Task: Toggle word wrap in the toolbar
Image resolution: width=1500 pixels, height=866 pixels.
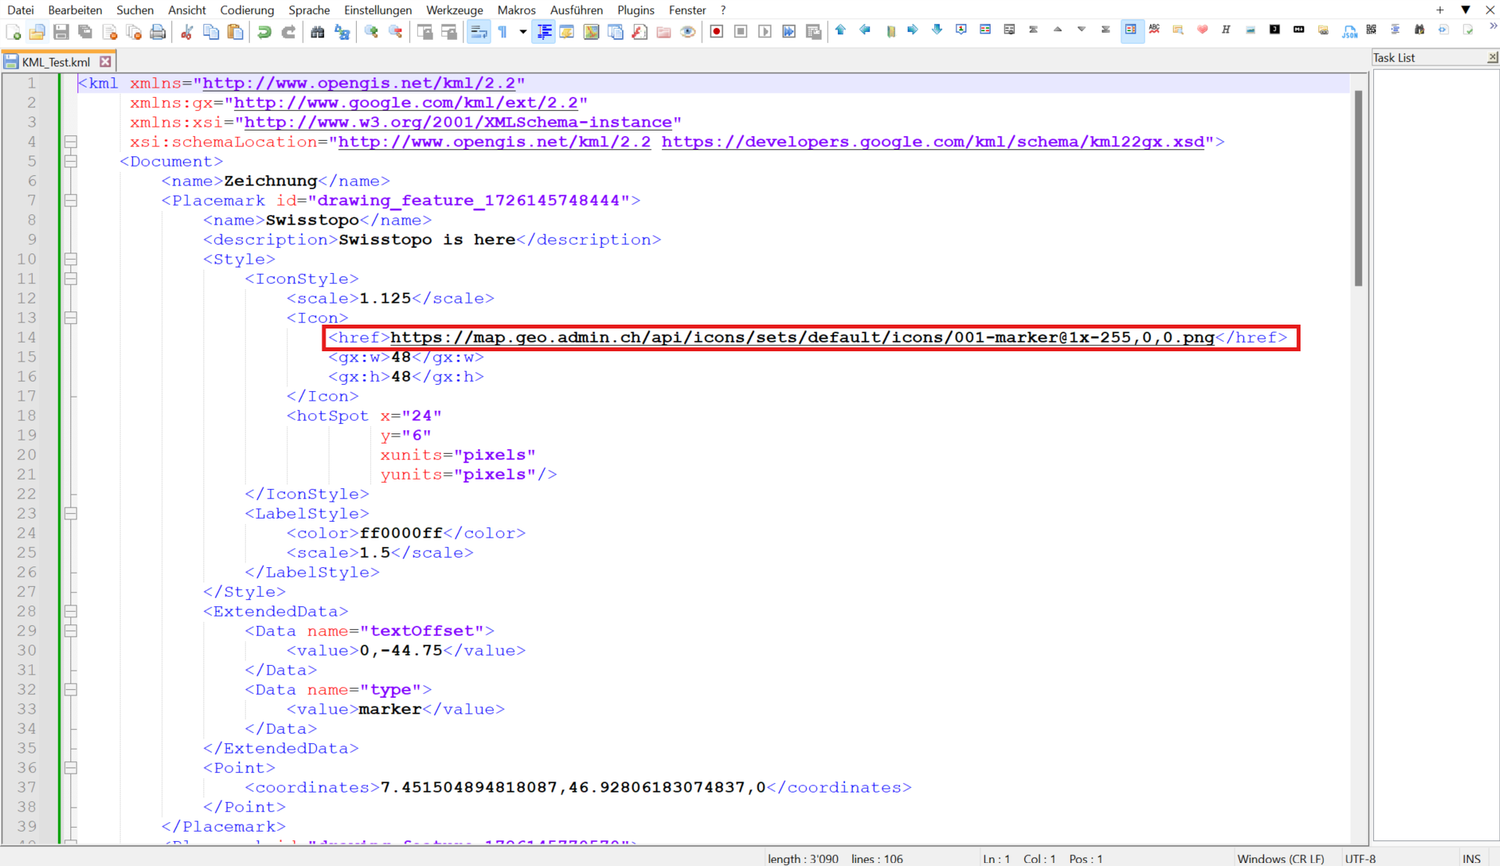Action: point(479,32)
